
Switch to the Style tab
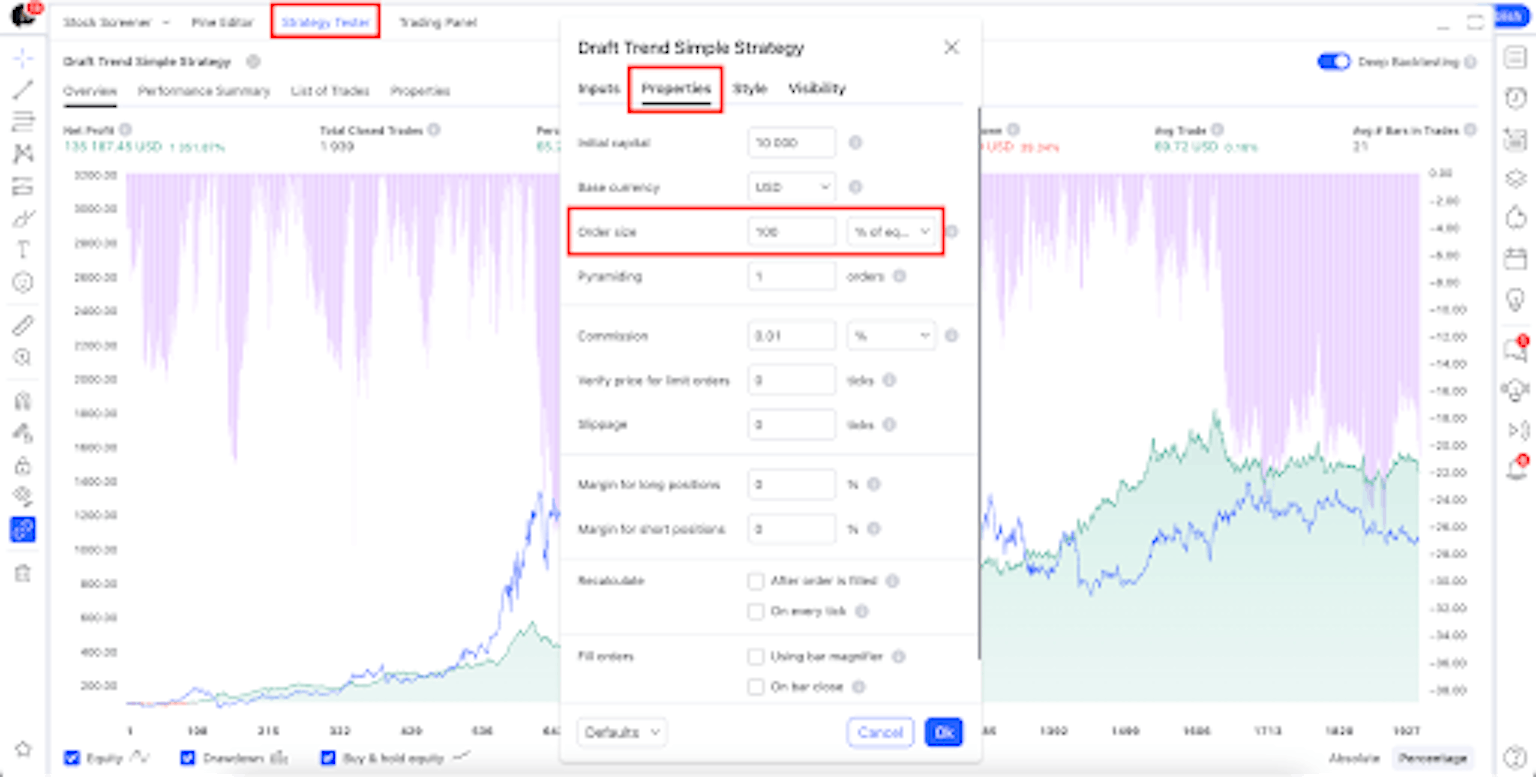point(750,88)
